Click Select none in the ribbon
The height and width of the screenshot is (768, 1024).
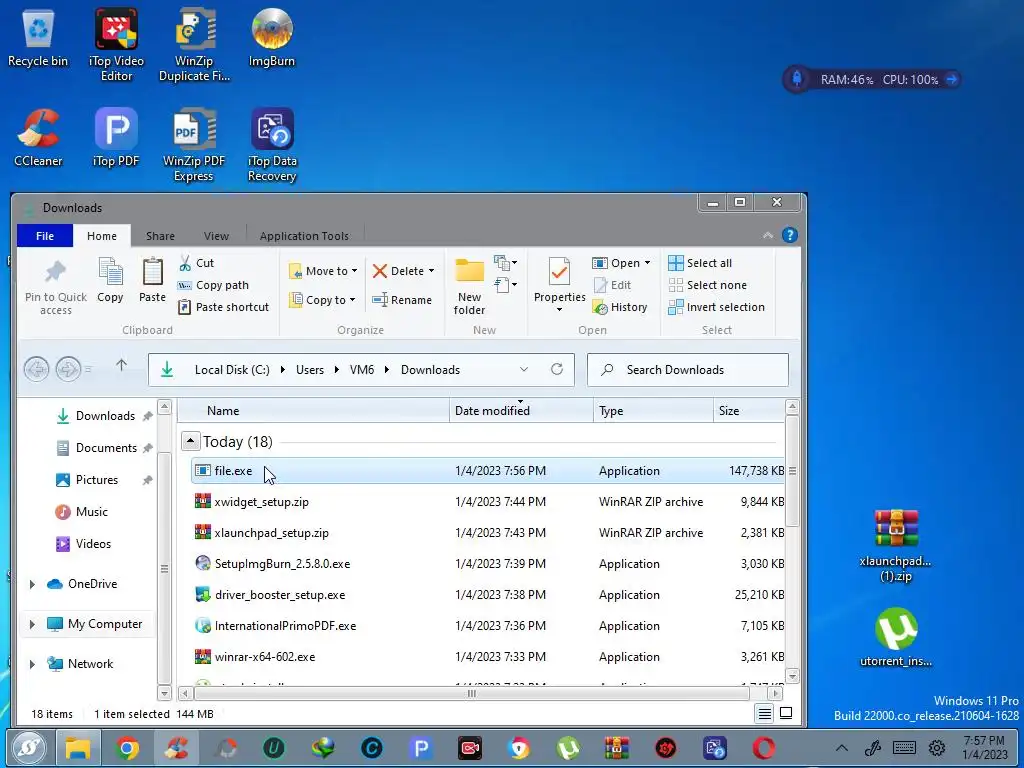click(x=707, y=285)
